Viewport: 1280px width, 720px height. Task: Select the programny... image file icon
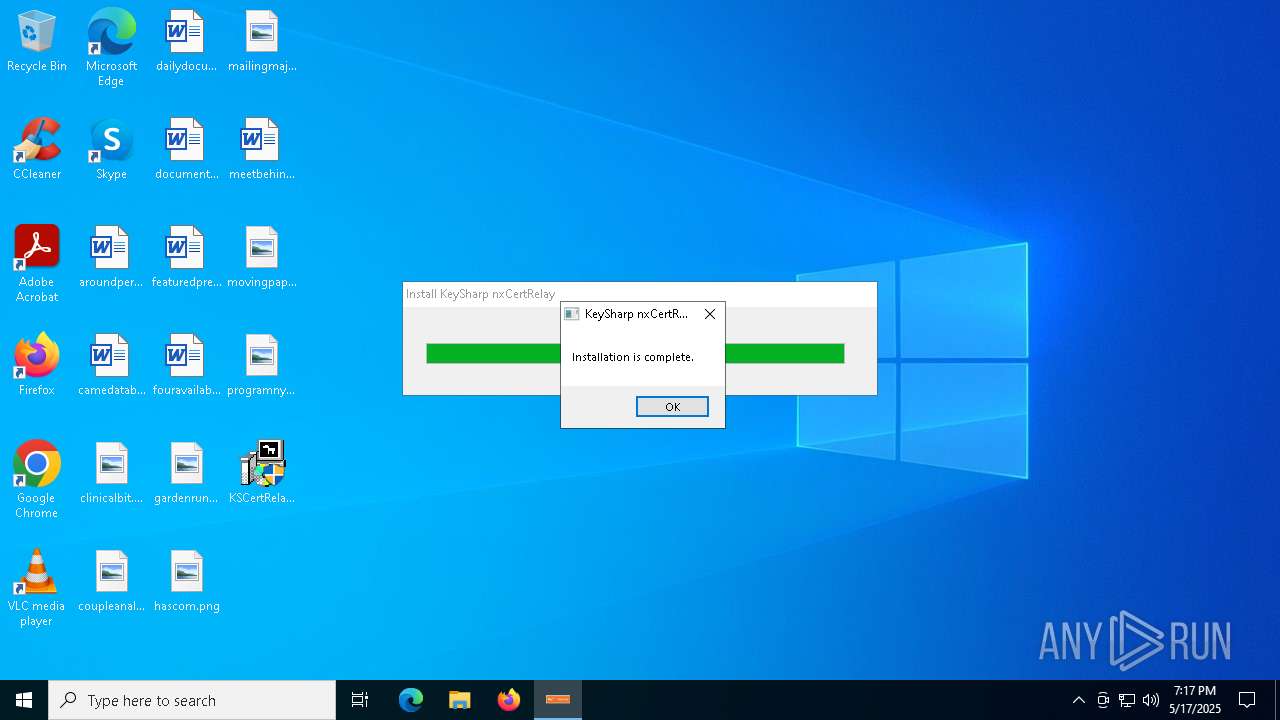(x=262, y=366)
